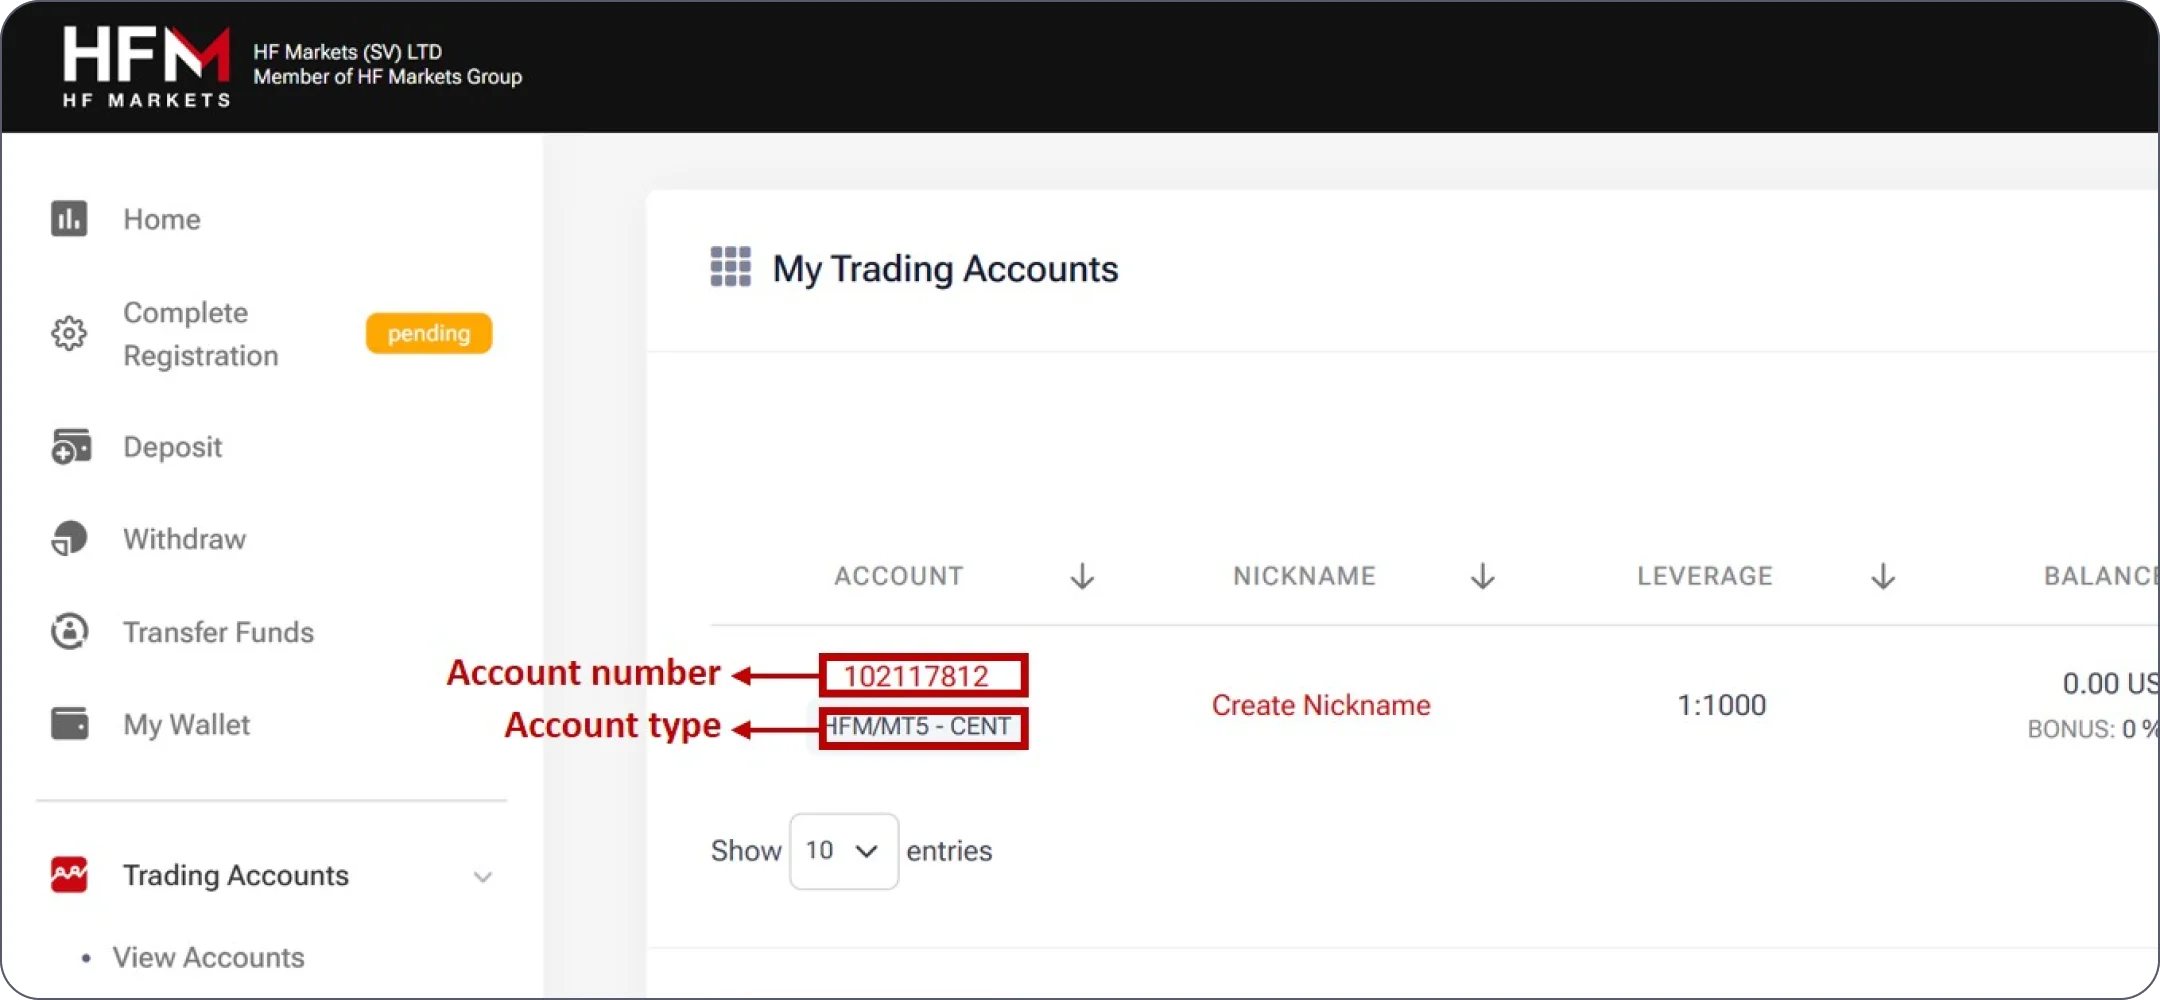Click the My Wallet icon
The image size is (2160, 1000).
click(69, 724)
